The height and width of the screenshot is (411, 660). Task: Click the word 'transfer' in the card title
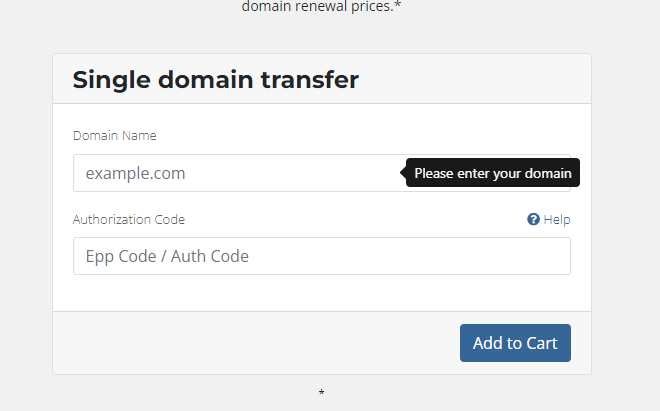pos(310,80)
